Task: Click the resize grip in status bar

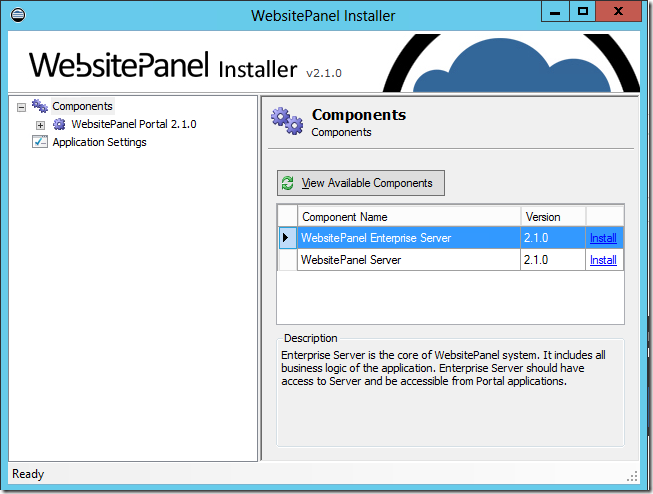Action: [633, 477]
